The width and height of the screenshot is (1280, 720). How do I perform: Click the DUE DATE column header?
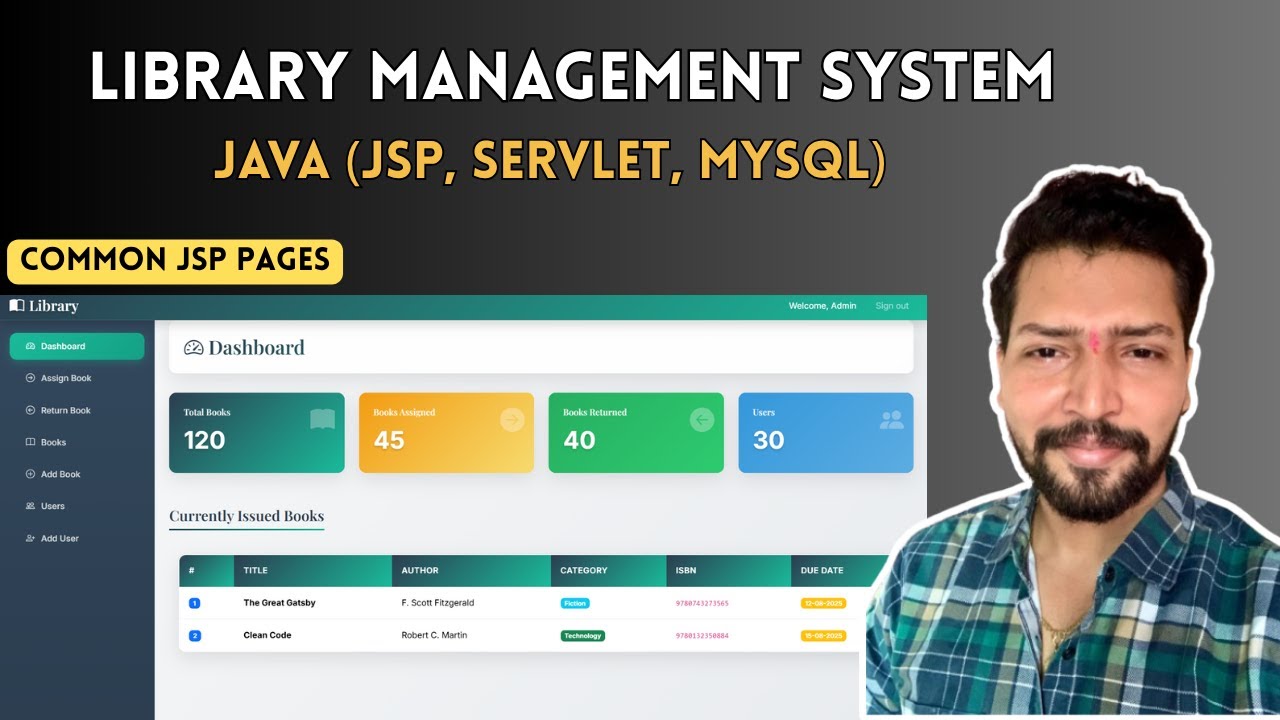click(x=822, y=570)
